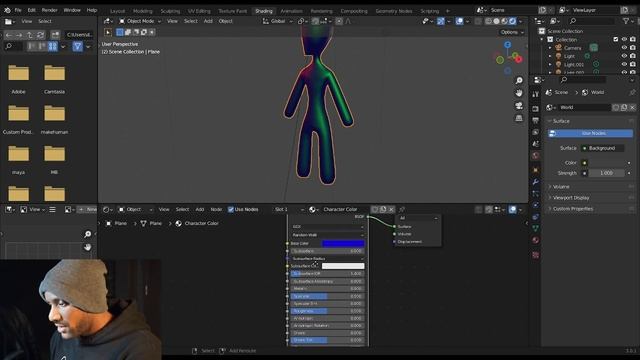This screenshot has height=360, width=640.
Task: Toggle viewport gizmo visibility icon
Action: (x=440, y=21)
